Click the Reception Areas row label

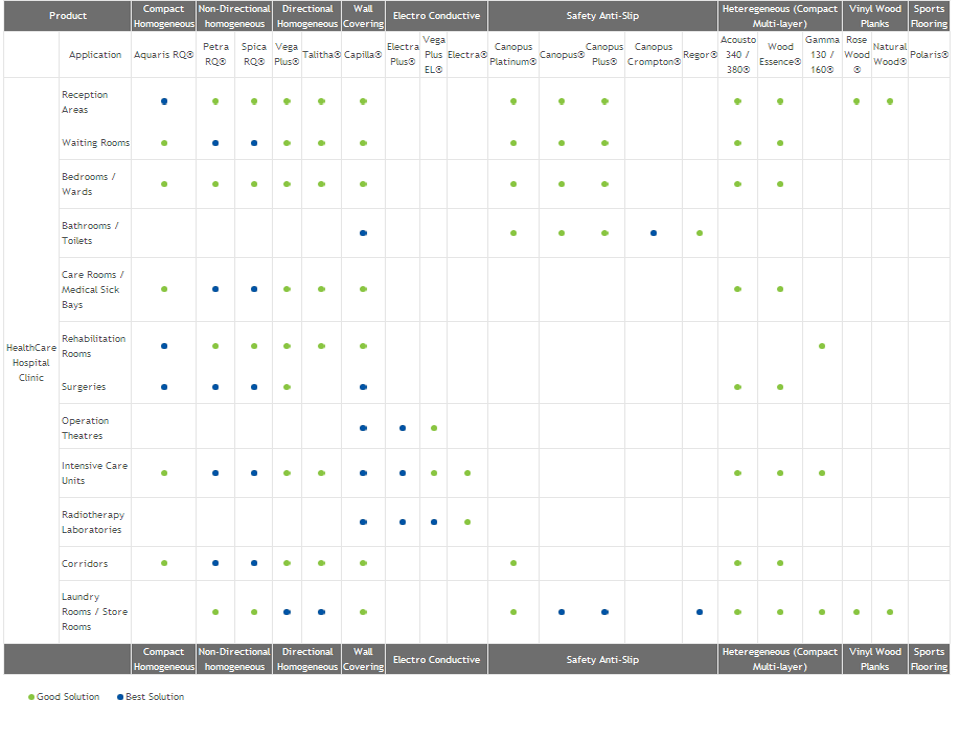[84, 102]
